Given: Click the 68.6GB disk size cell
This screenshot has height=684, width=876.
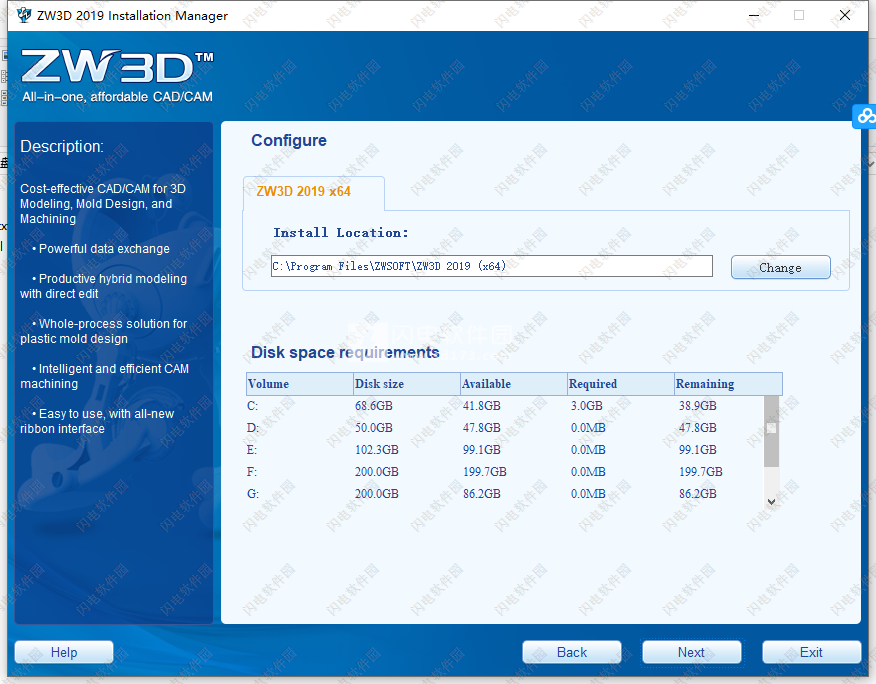Looking at the screenshot, I should pos(374,406).
